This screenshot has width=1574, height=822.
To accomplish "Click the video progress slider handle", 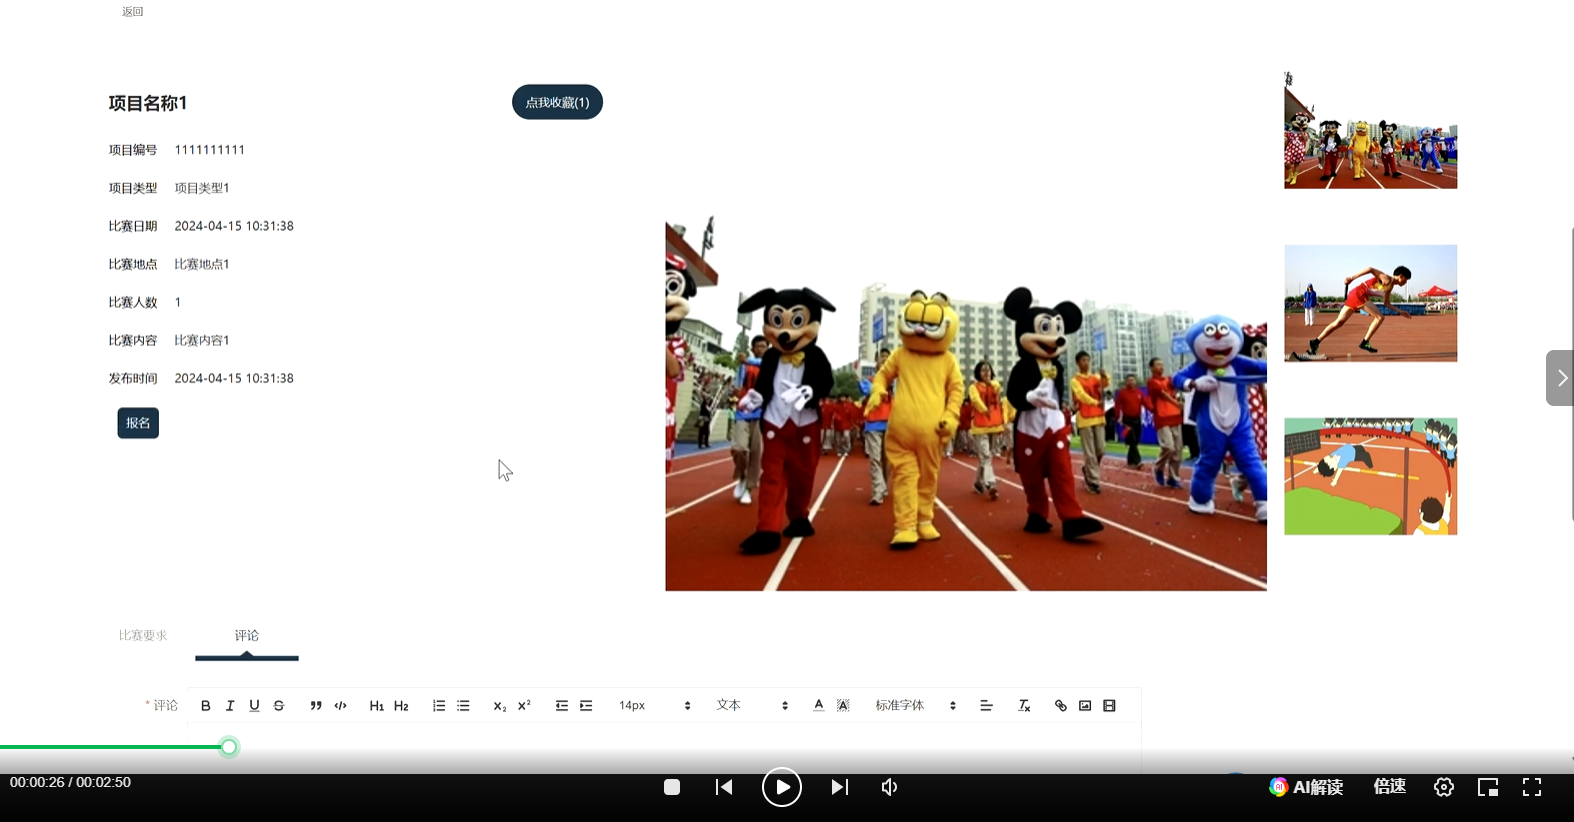I will click(x=229, y=747).
